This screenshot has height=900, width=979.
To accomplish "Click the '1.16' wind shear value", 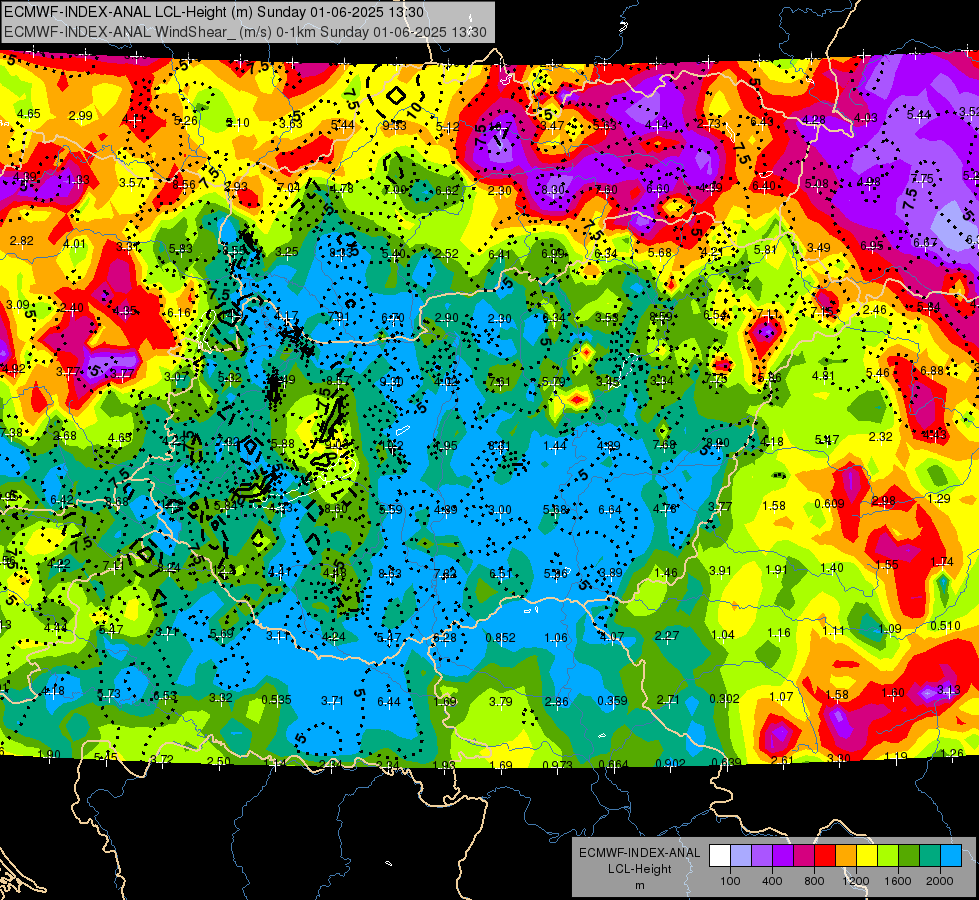I will tap(779, 633).
